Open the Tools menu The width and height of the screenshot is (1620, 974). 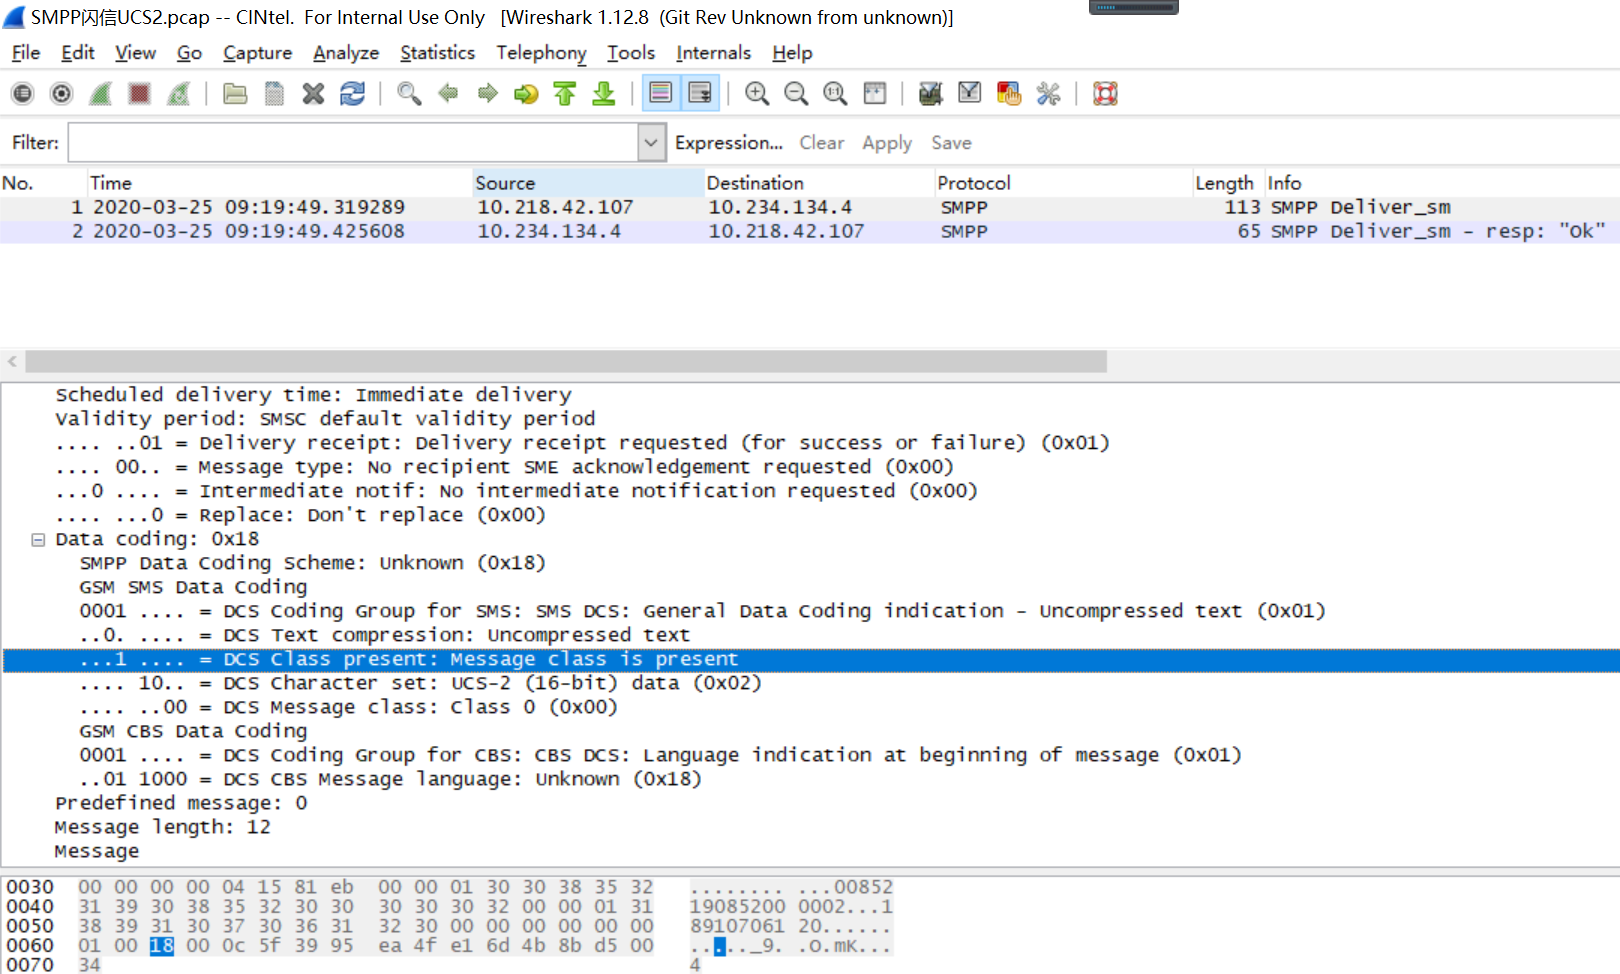coord(631,53)
